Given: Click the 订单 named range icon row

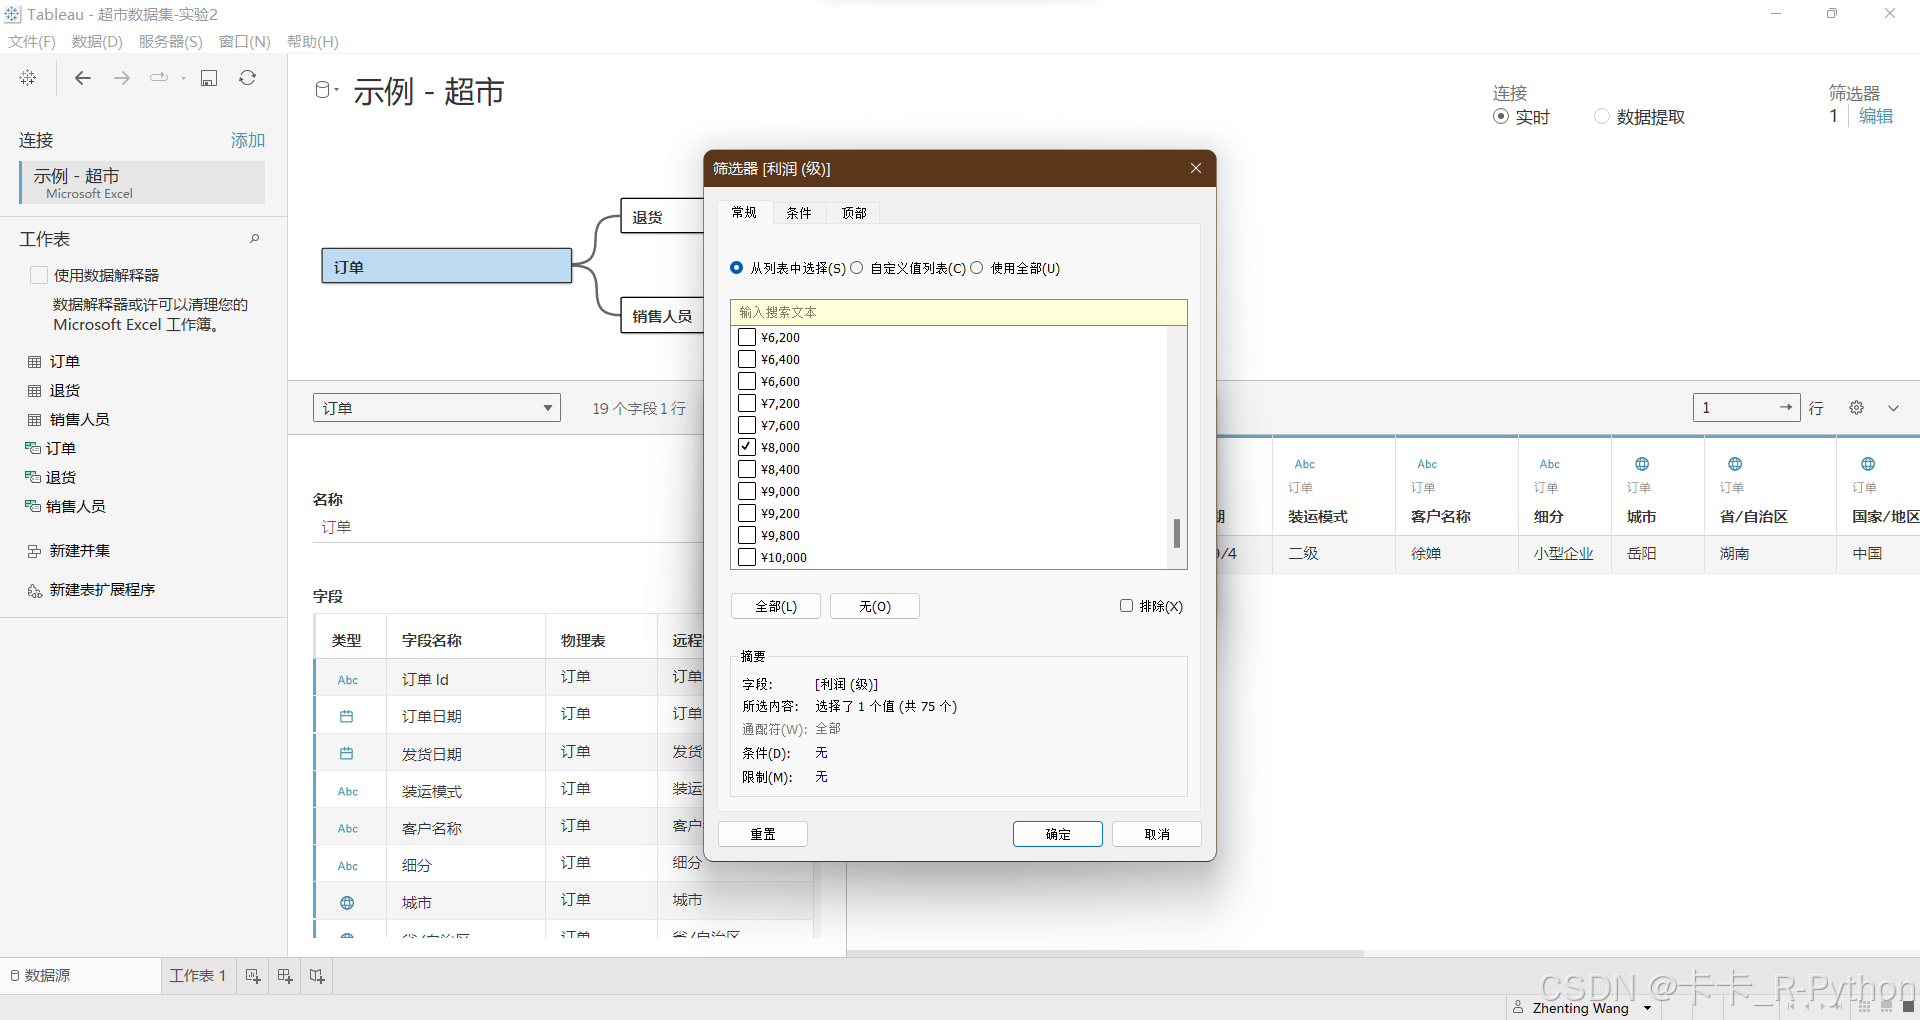Looking at the screenshot, I should click(x=50, y=448).
